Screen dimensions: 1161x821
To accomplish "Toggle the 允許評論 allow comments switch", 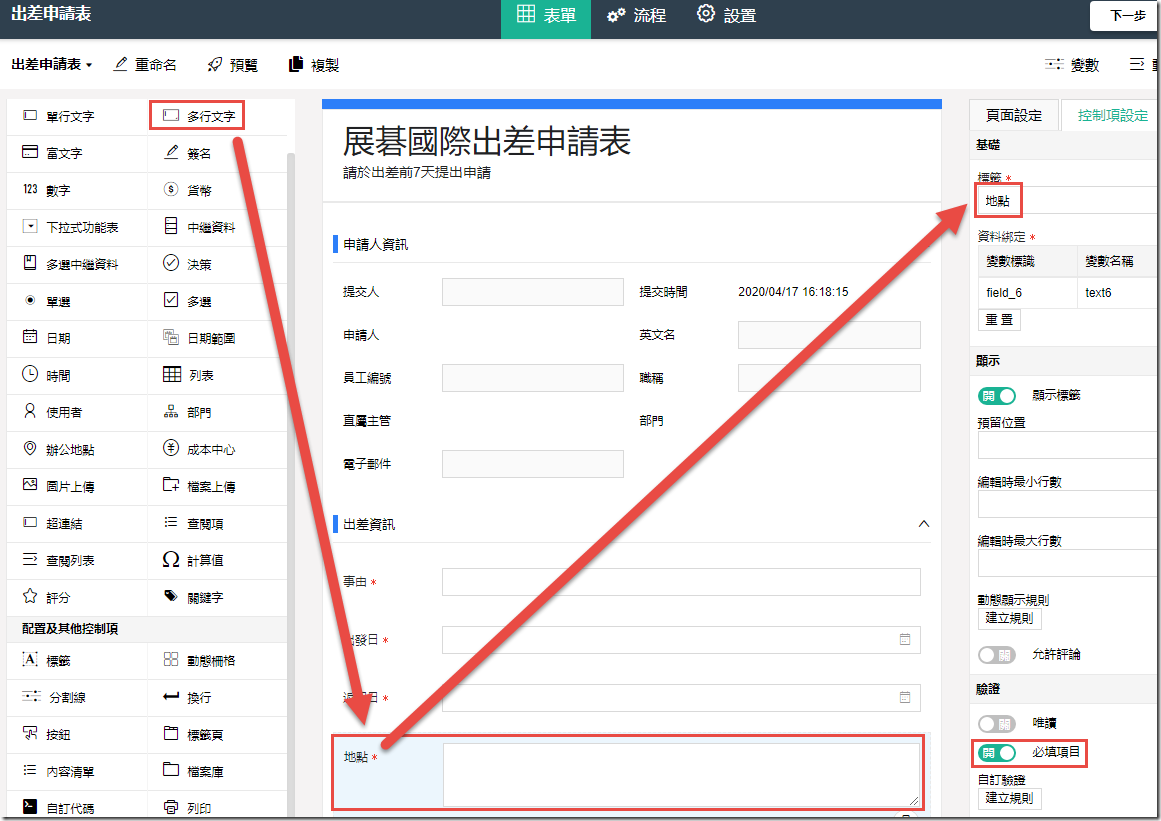I will coord(997,655).
